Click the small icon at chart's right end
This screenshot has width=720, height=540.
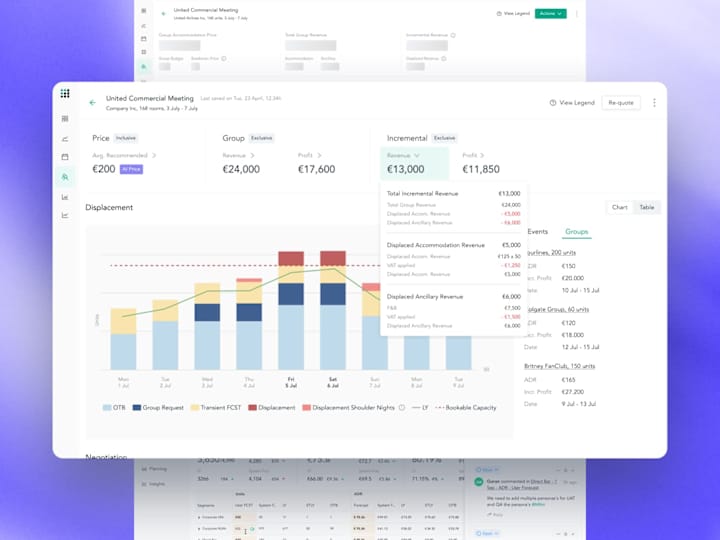click(486, 369)
